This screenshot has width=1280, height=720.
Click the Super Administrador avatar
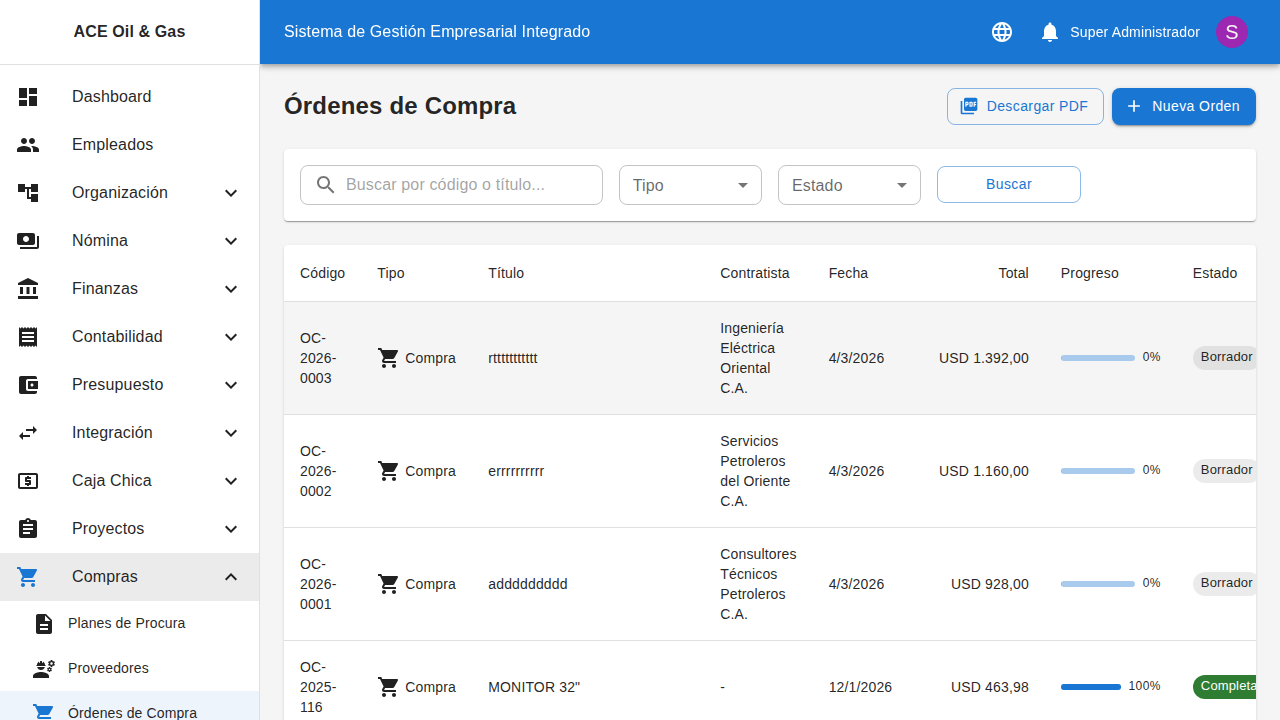pyautogui.click(x=1231, y=32)
